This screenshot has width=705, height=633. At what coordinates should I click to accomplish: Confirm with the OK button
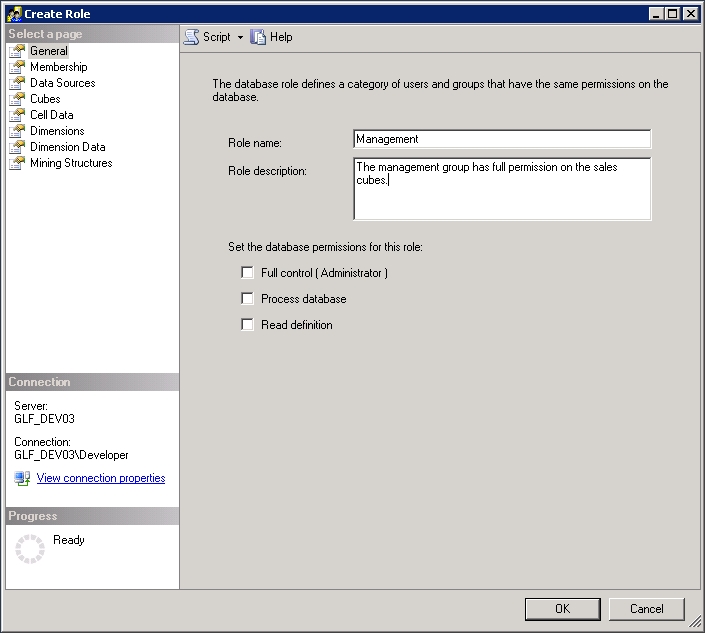point(562,609)
